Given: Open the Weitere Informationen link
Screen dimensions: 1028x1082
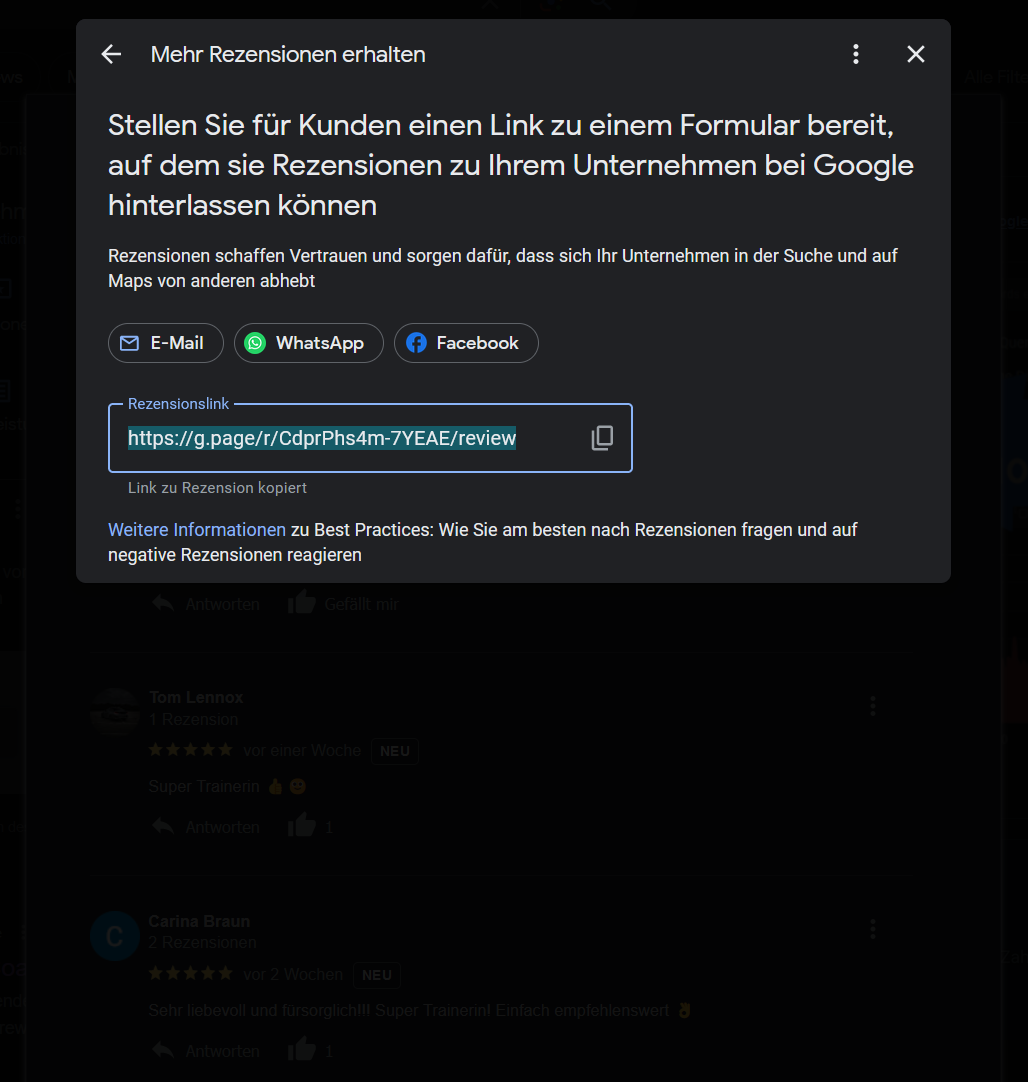Looking at the screenshot, I should tap(197, 530).
